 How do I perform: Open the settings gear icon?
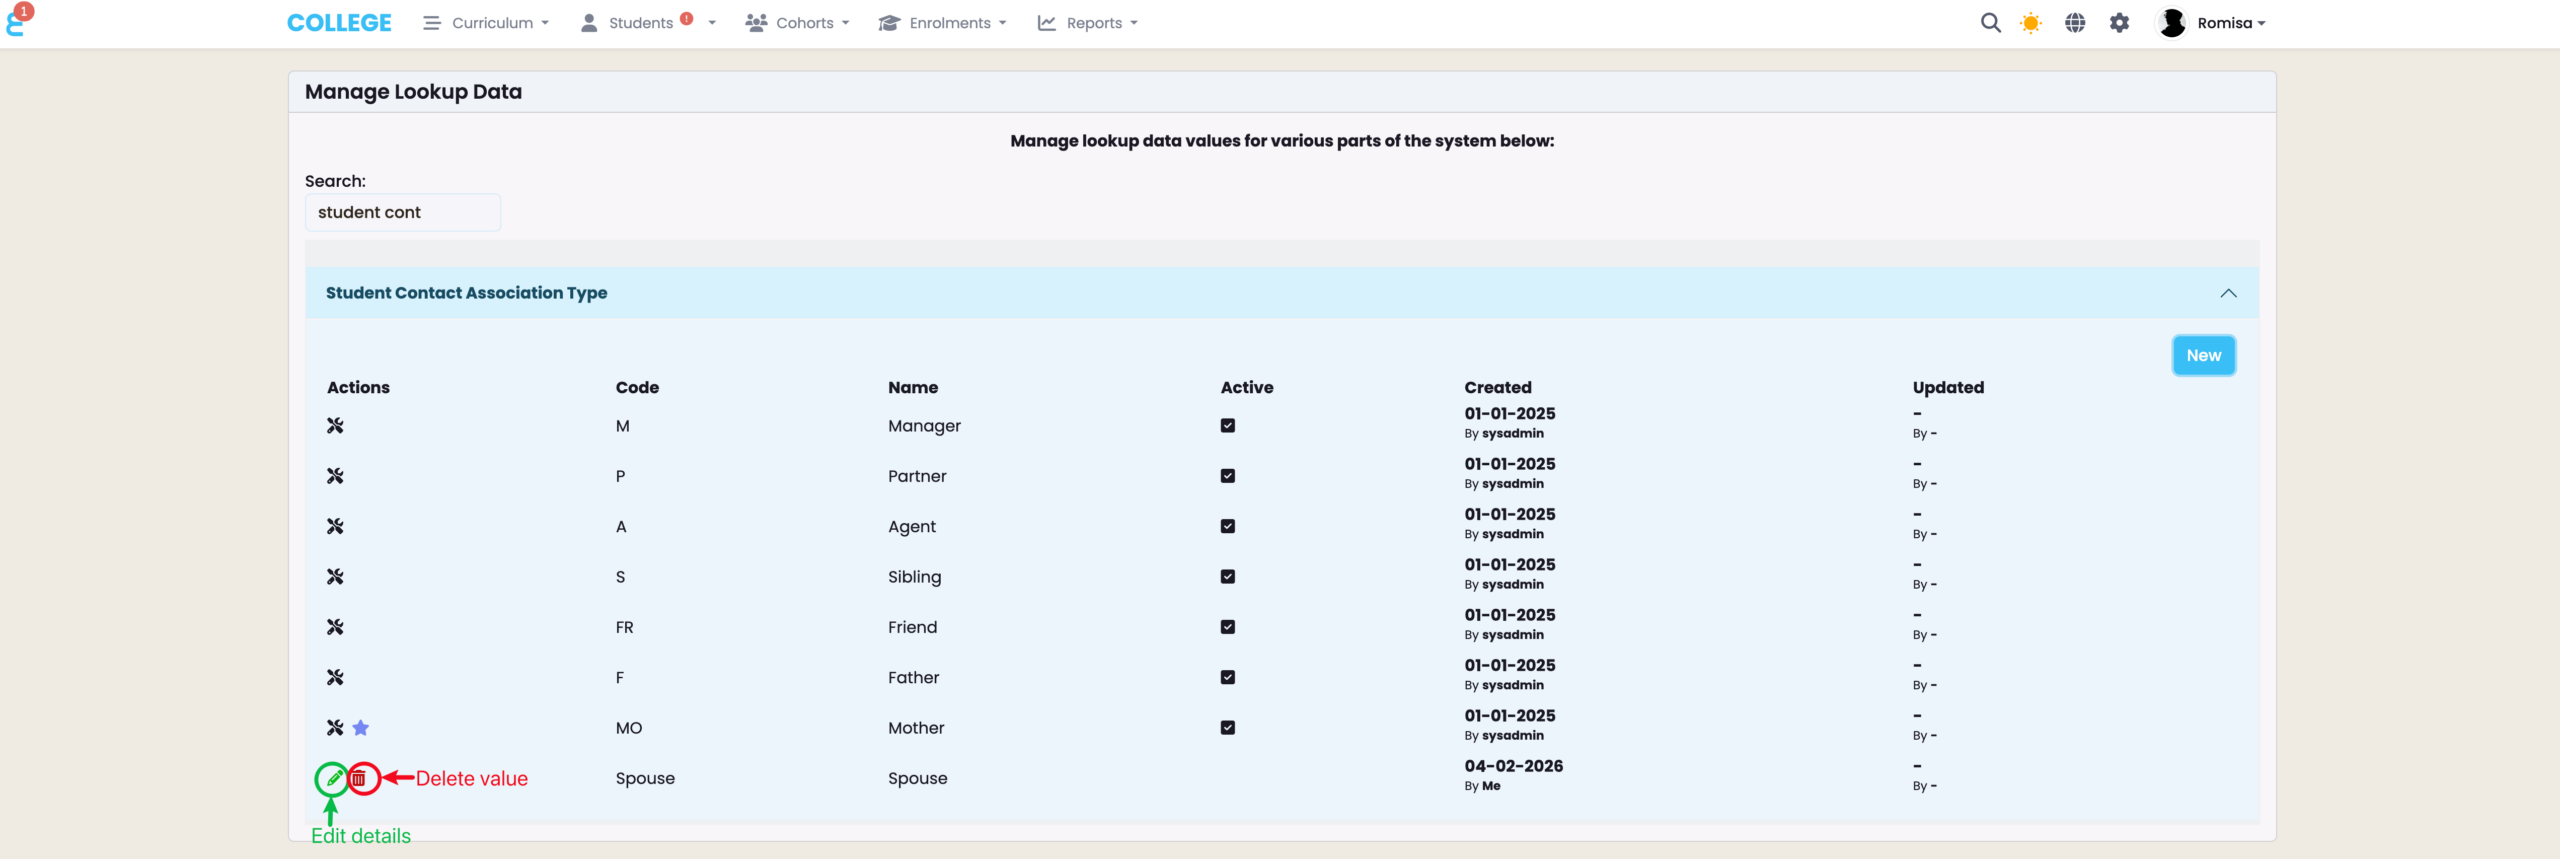point(2119,23)
